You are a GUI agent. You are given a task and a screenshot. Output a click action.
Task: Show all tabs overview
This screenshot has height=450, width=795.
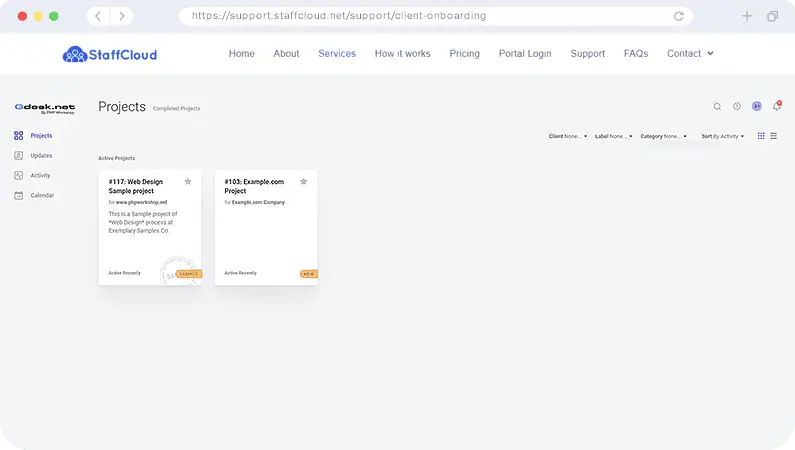[x=772, y=16]
